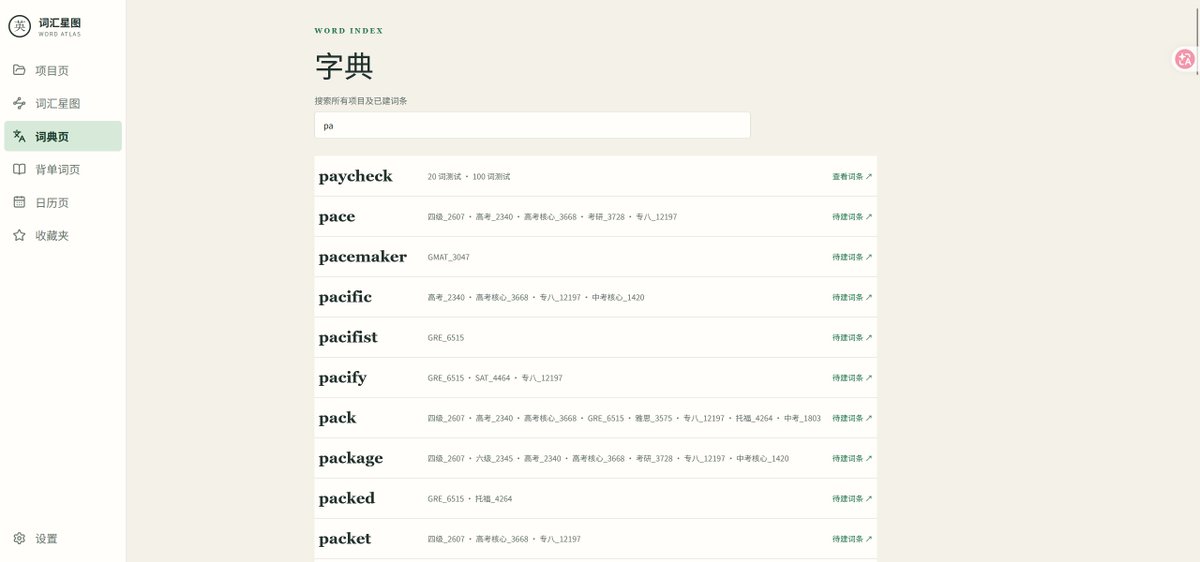Click 查看词条 link for paycheck

pos(852,176)
